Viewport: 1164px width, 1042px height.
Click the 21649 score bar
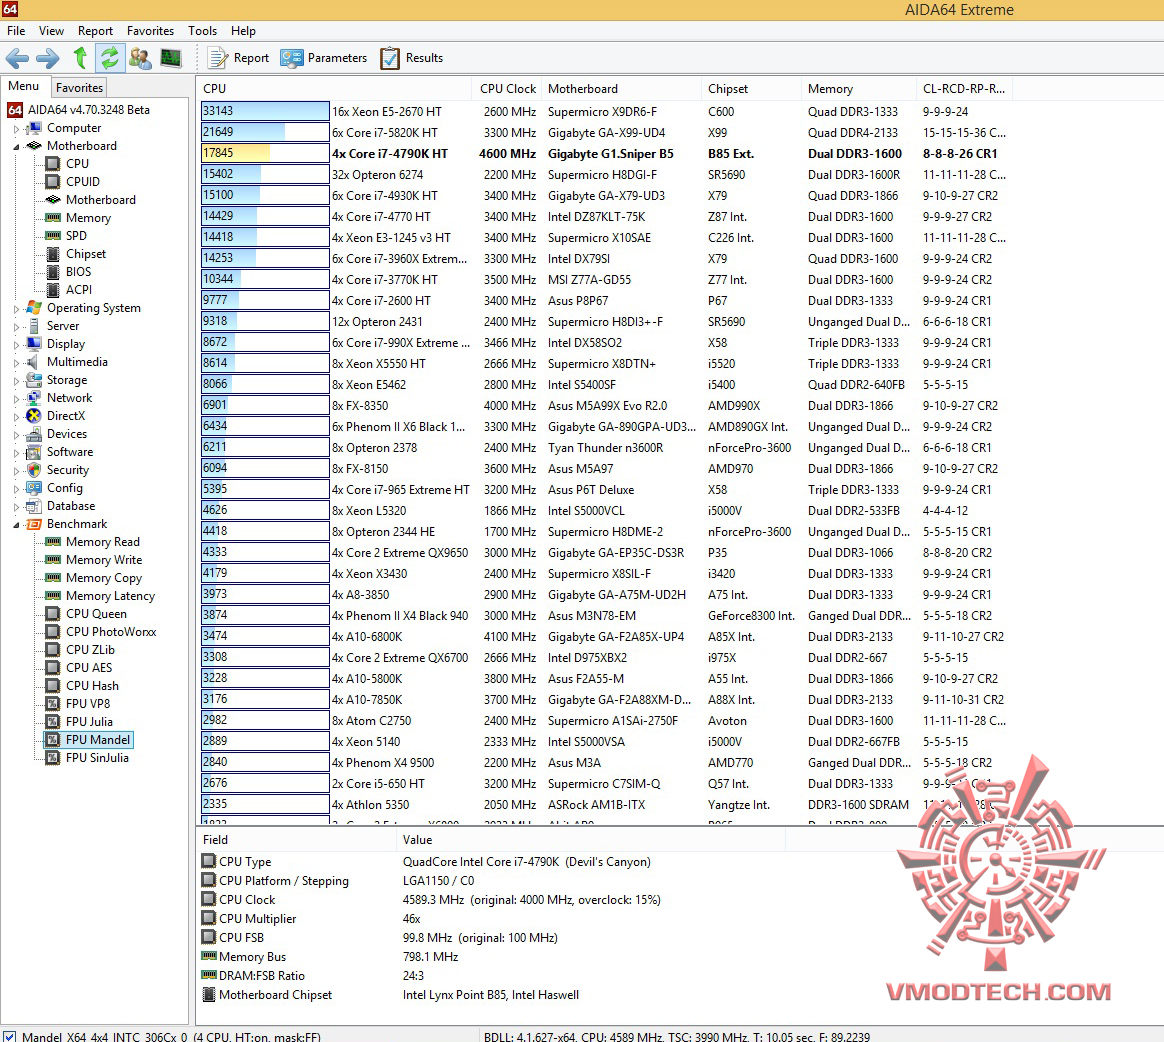[265, 132]
